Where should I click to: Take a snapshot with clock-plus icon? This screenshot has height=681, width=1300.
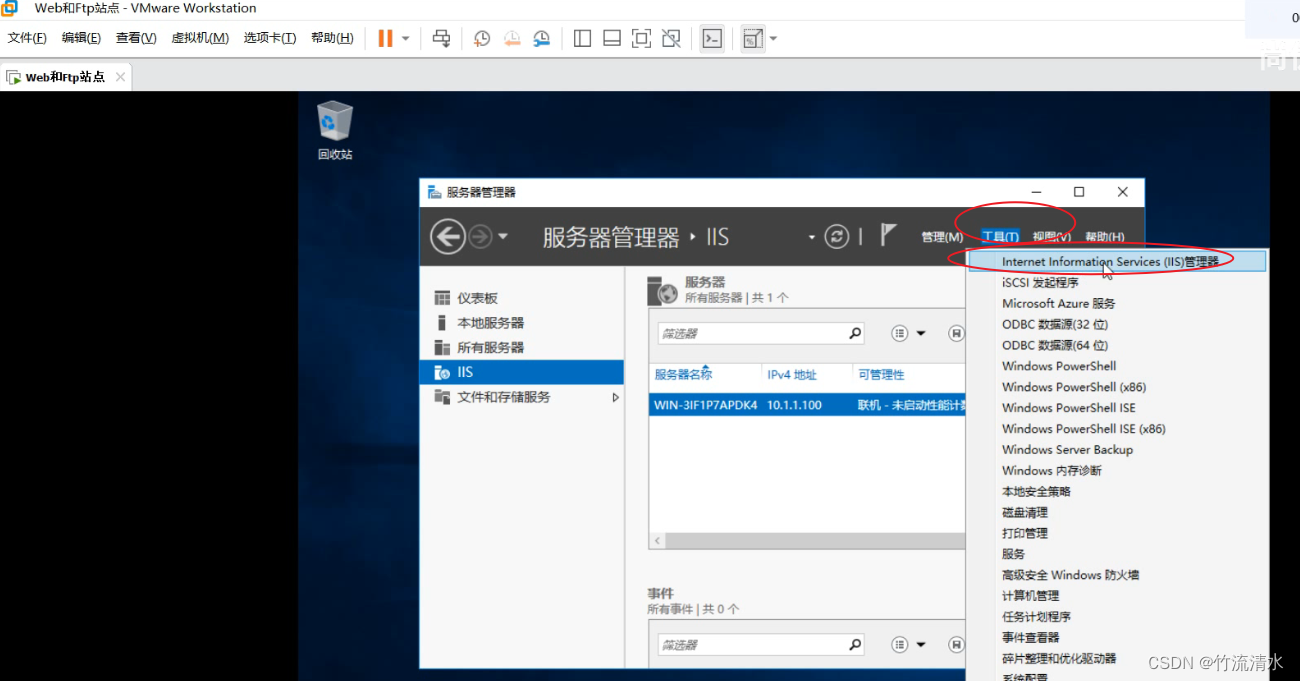pos(482,39)
